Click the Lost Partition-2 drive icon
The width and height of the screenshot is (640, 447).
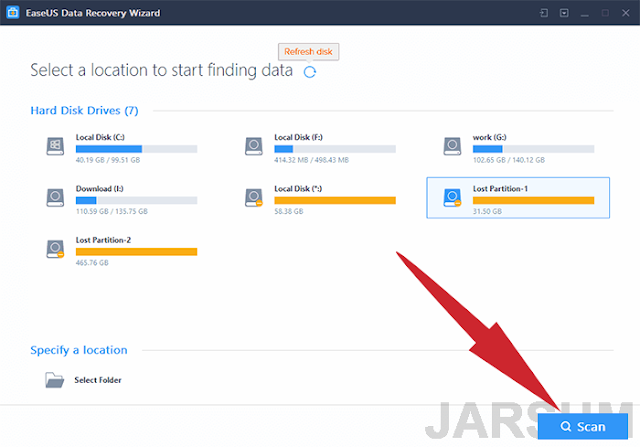coord(55,249)
